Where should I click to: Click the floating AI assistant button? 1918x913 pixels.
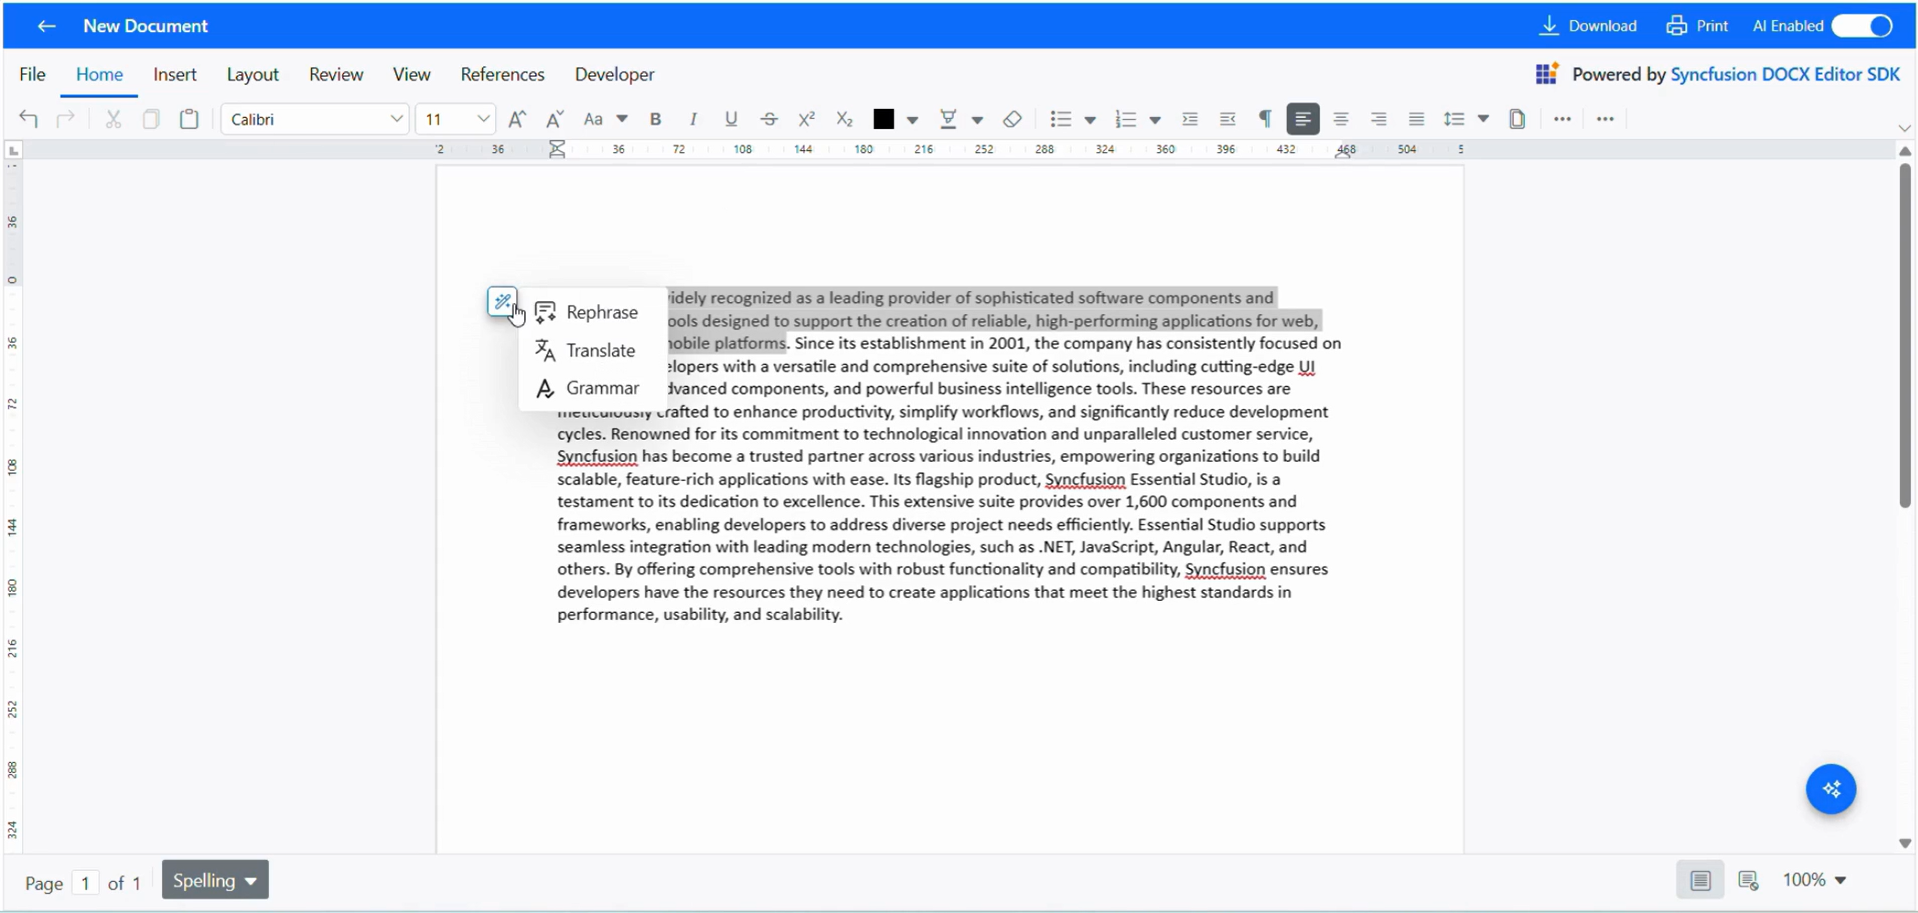(1830, 789)
